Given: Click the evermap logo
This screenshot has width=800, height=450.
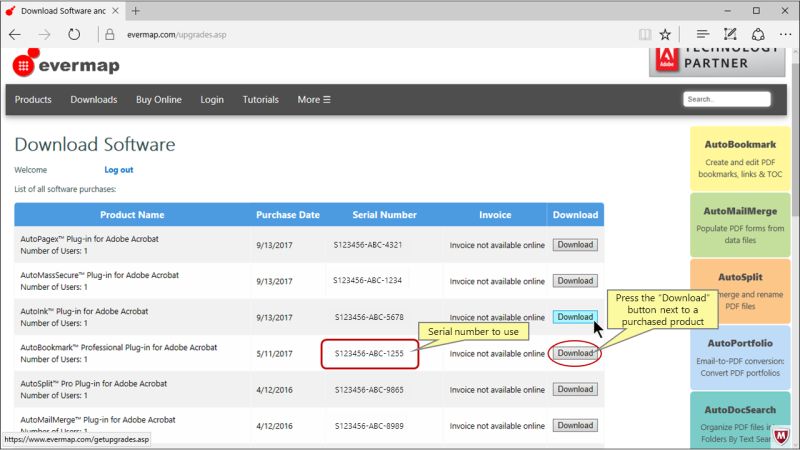Looking at the screenshot, I should (66, 63).
